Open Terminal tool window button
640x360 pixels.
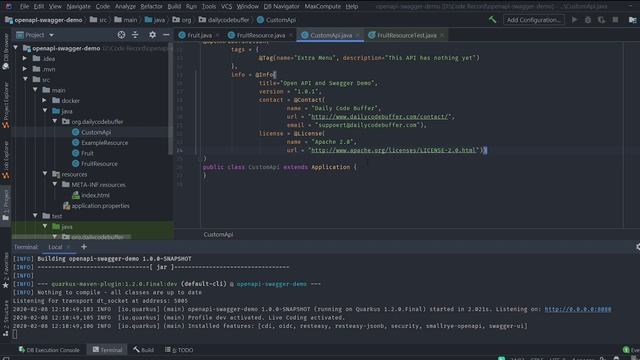(107, 350)
